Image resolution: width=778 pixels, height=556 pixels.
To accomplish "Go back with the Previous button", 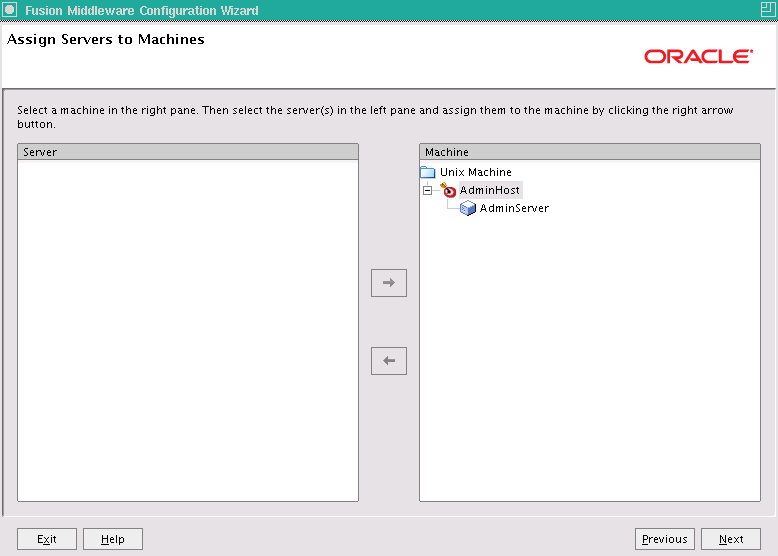I will click(664, 539).
